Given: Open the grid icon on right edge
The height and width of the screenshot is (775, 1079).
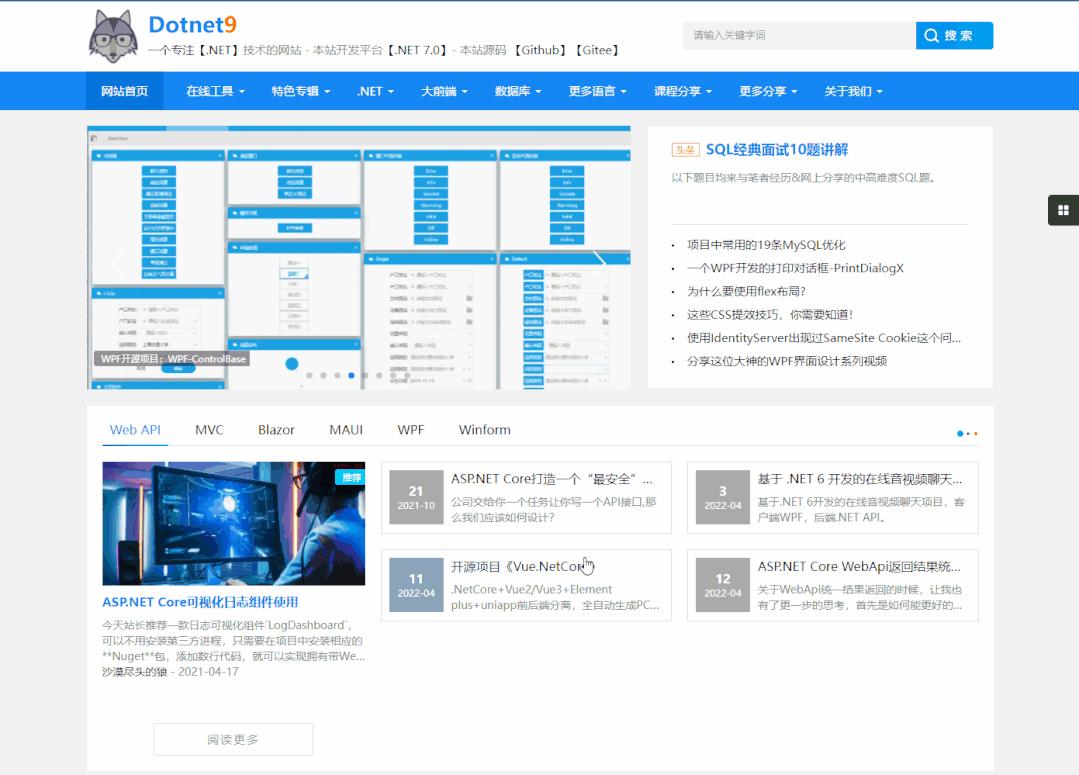Looking at the screenshot, I should (x=1063, y=210).
